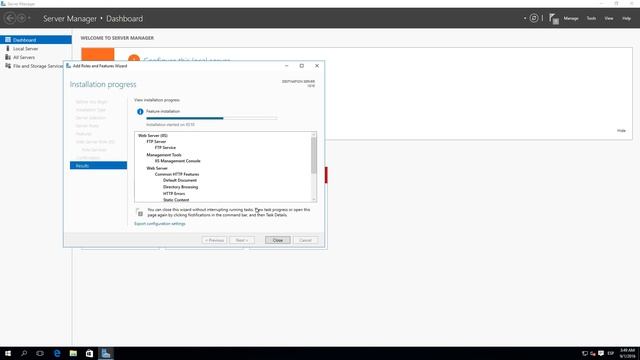Click the File and Storage Services icon
640x360 pixels.
[x=8, y=66]
